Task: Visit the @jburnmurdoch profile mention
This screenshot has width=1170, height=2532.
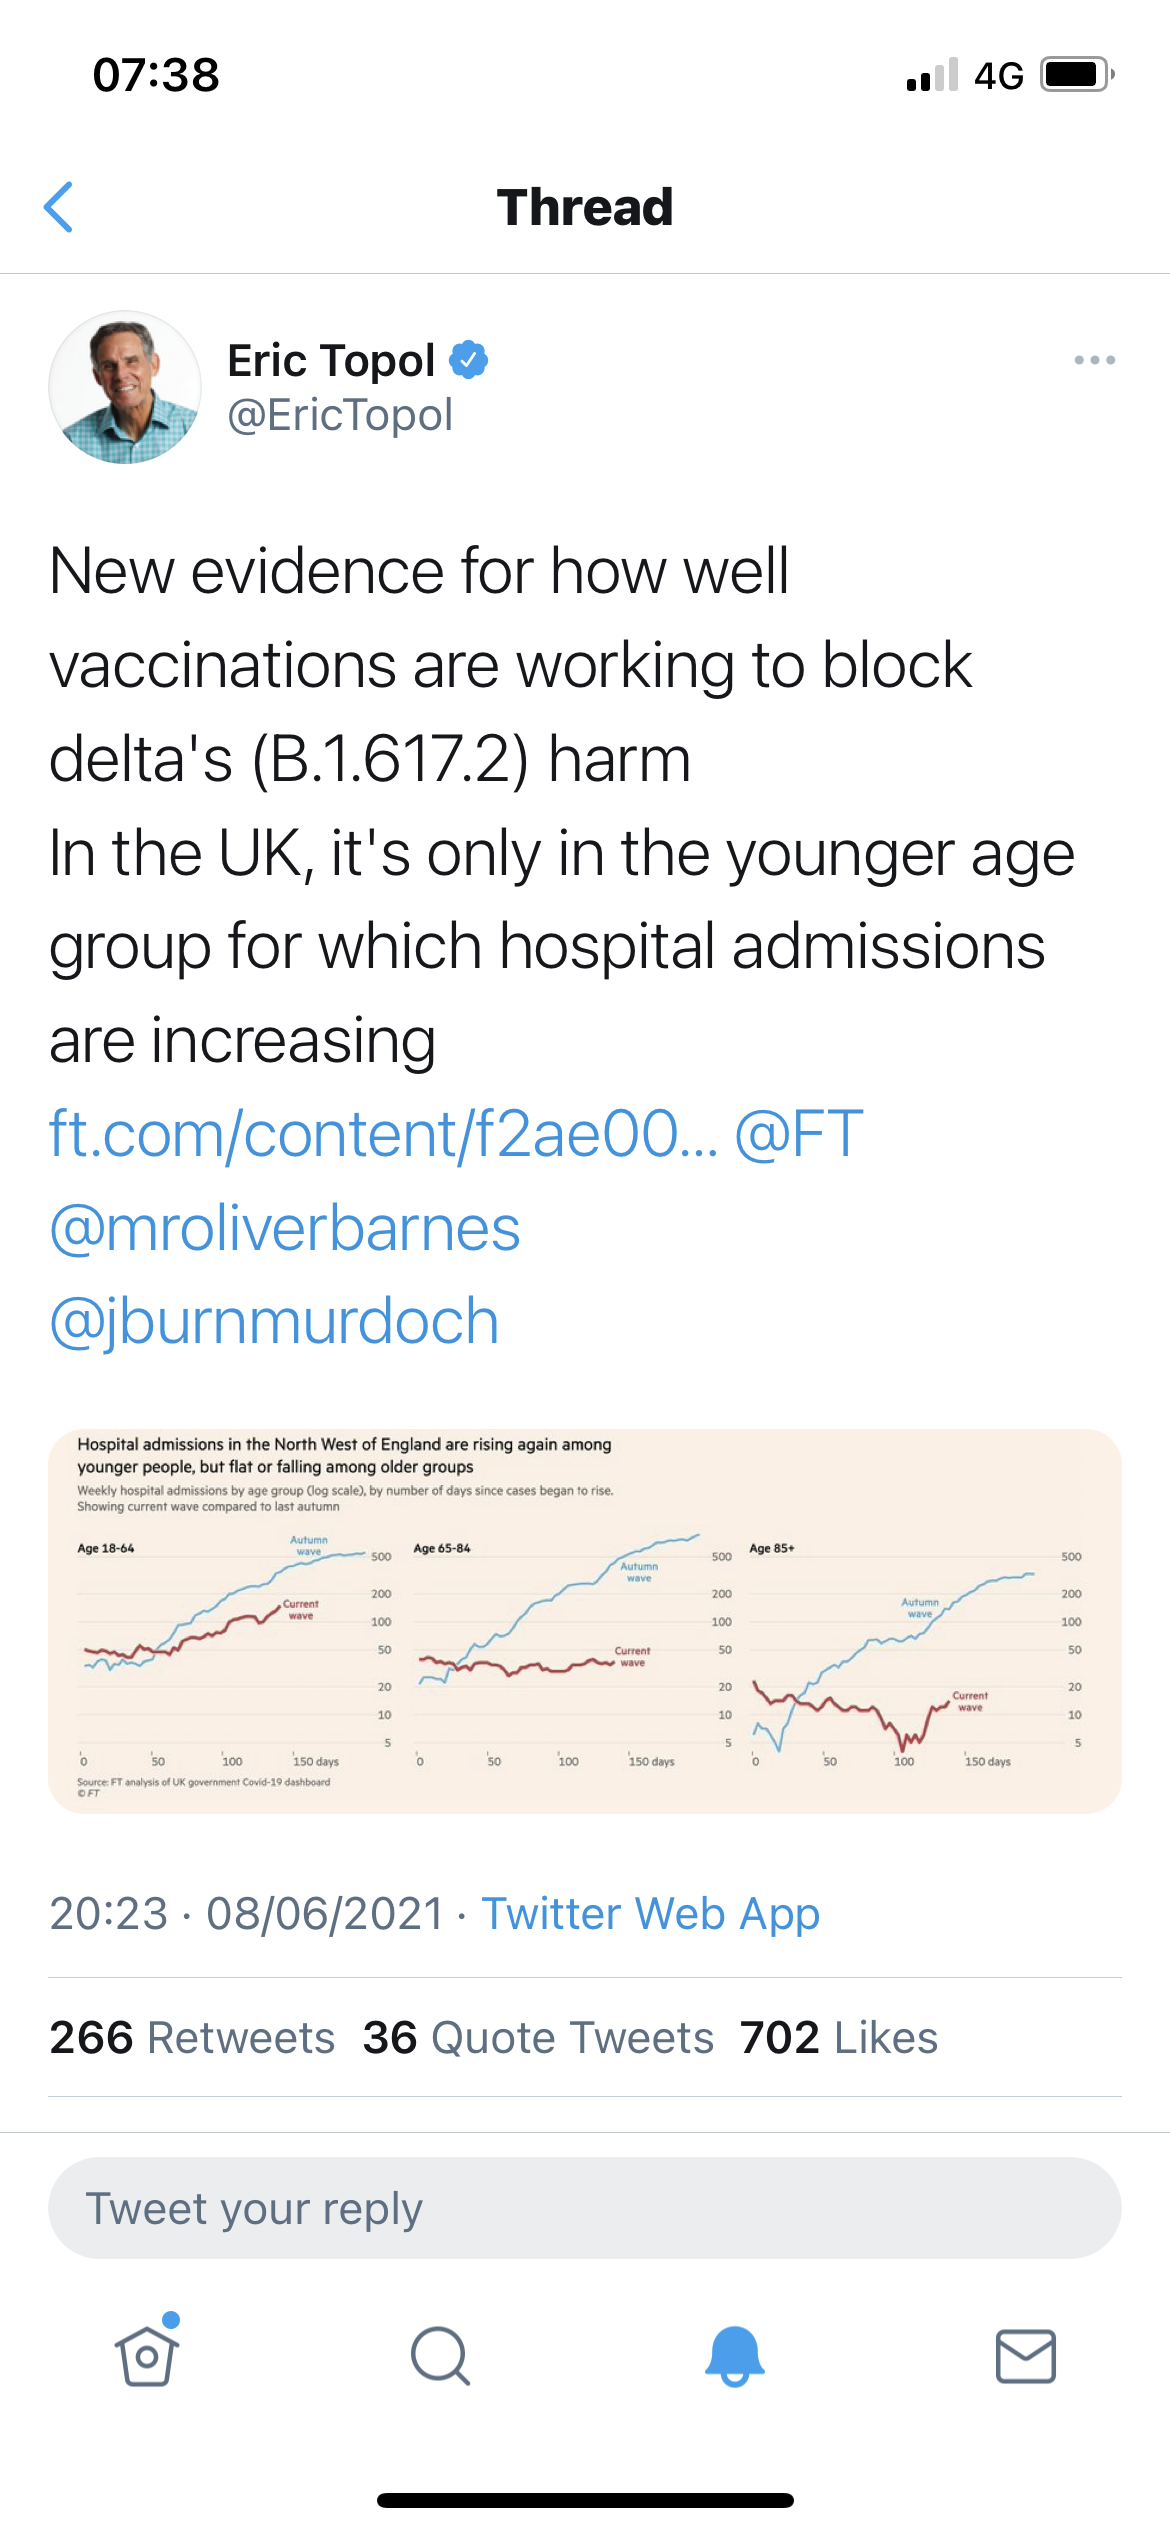Action: point(274,1322)
